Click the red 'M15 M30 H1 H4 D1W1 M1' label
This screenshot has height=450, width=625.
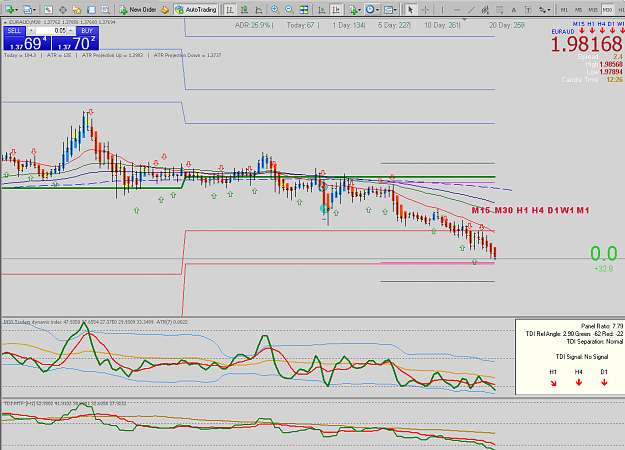(x=530, y=210)
